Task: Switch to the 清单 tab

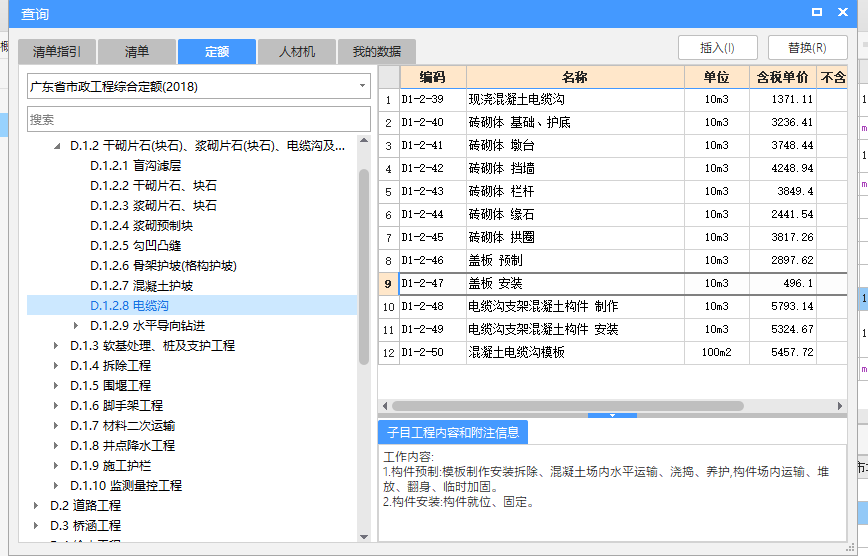Action: coord(137,52)
